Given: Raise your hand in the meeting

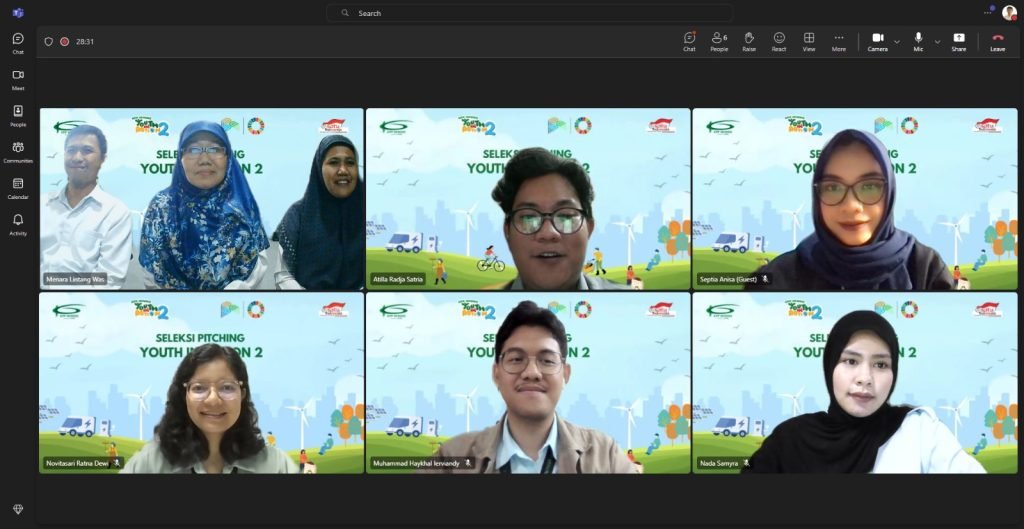Looking at the screenshot, I should 749,41.
